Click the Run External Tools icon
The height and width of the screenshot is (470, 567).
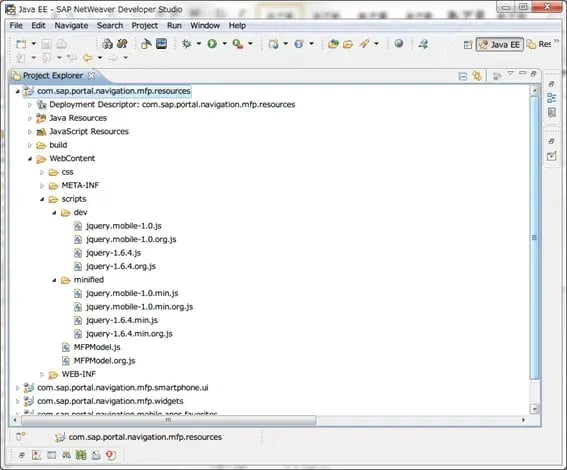[x=238, y=44]
